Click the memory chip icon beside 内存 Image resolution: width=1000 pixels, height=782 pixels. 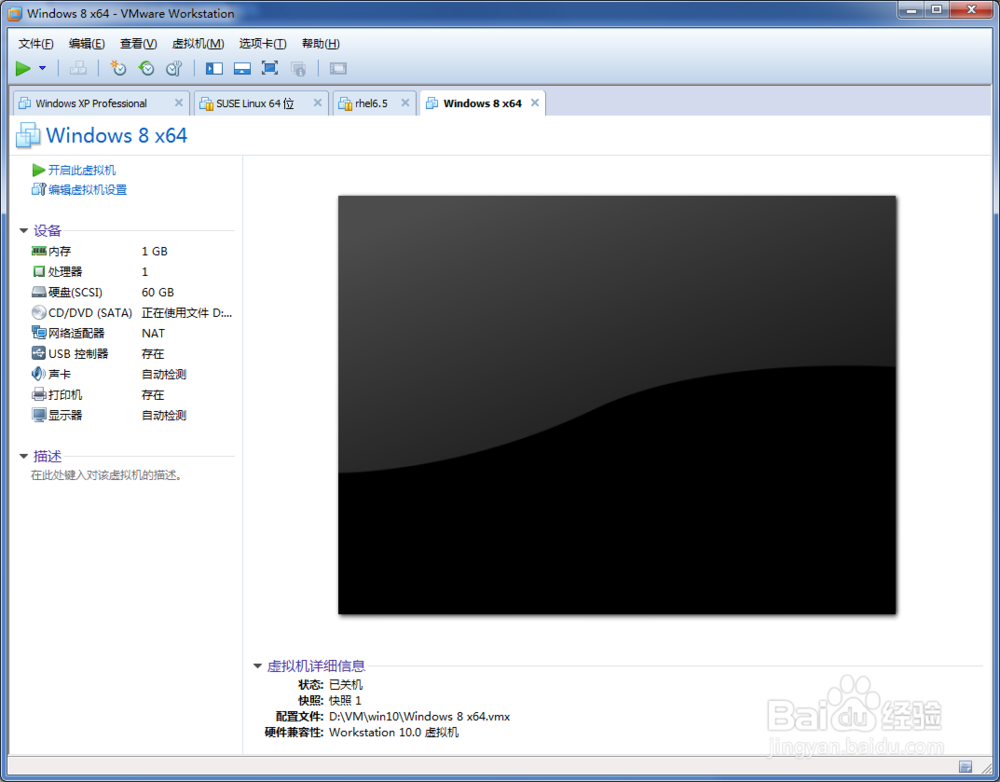(x=39, y=251)
